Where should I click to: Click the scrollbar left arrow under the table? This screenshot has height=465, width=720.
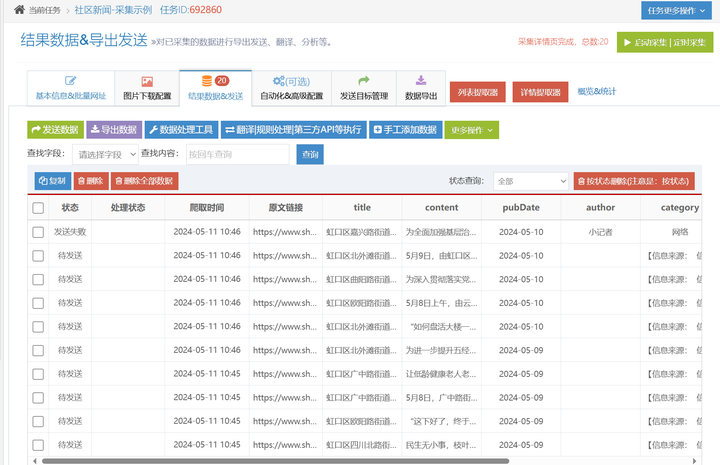(x=35, y=461)
